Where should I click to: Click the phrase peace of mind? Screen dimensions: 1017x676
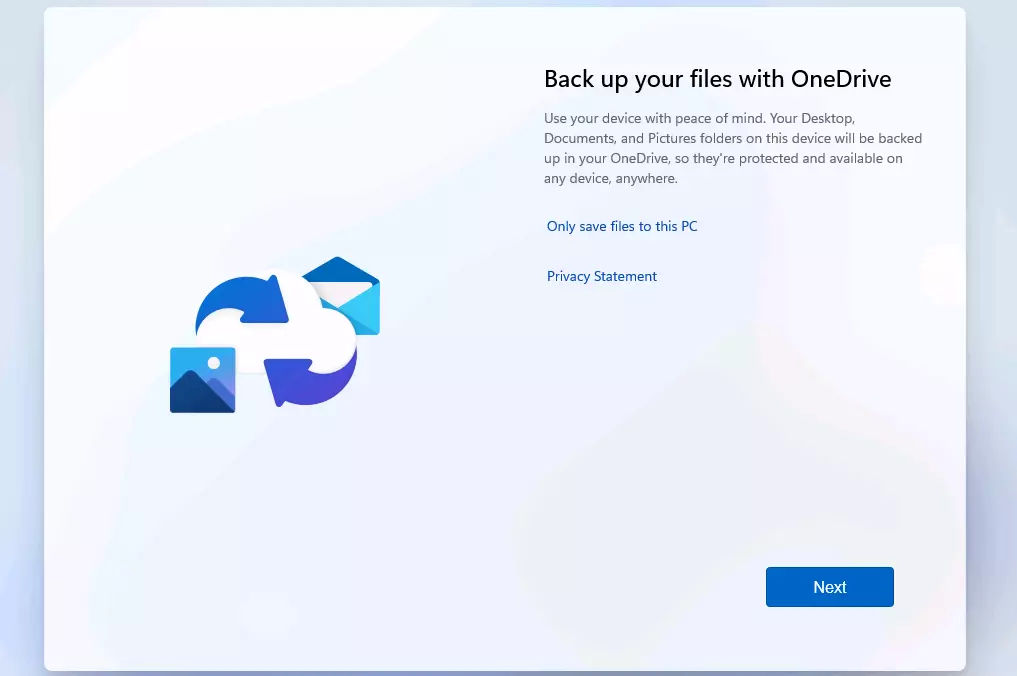click(717, 118)
